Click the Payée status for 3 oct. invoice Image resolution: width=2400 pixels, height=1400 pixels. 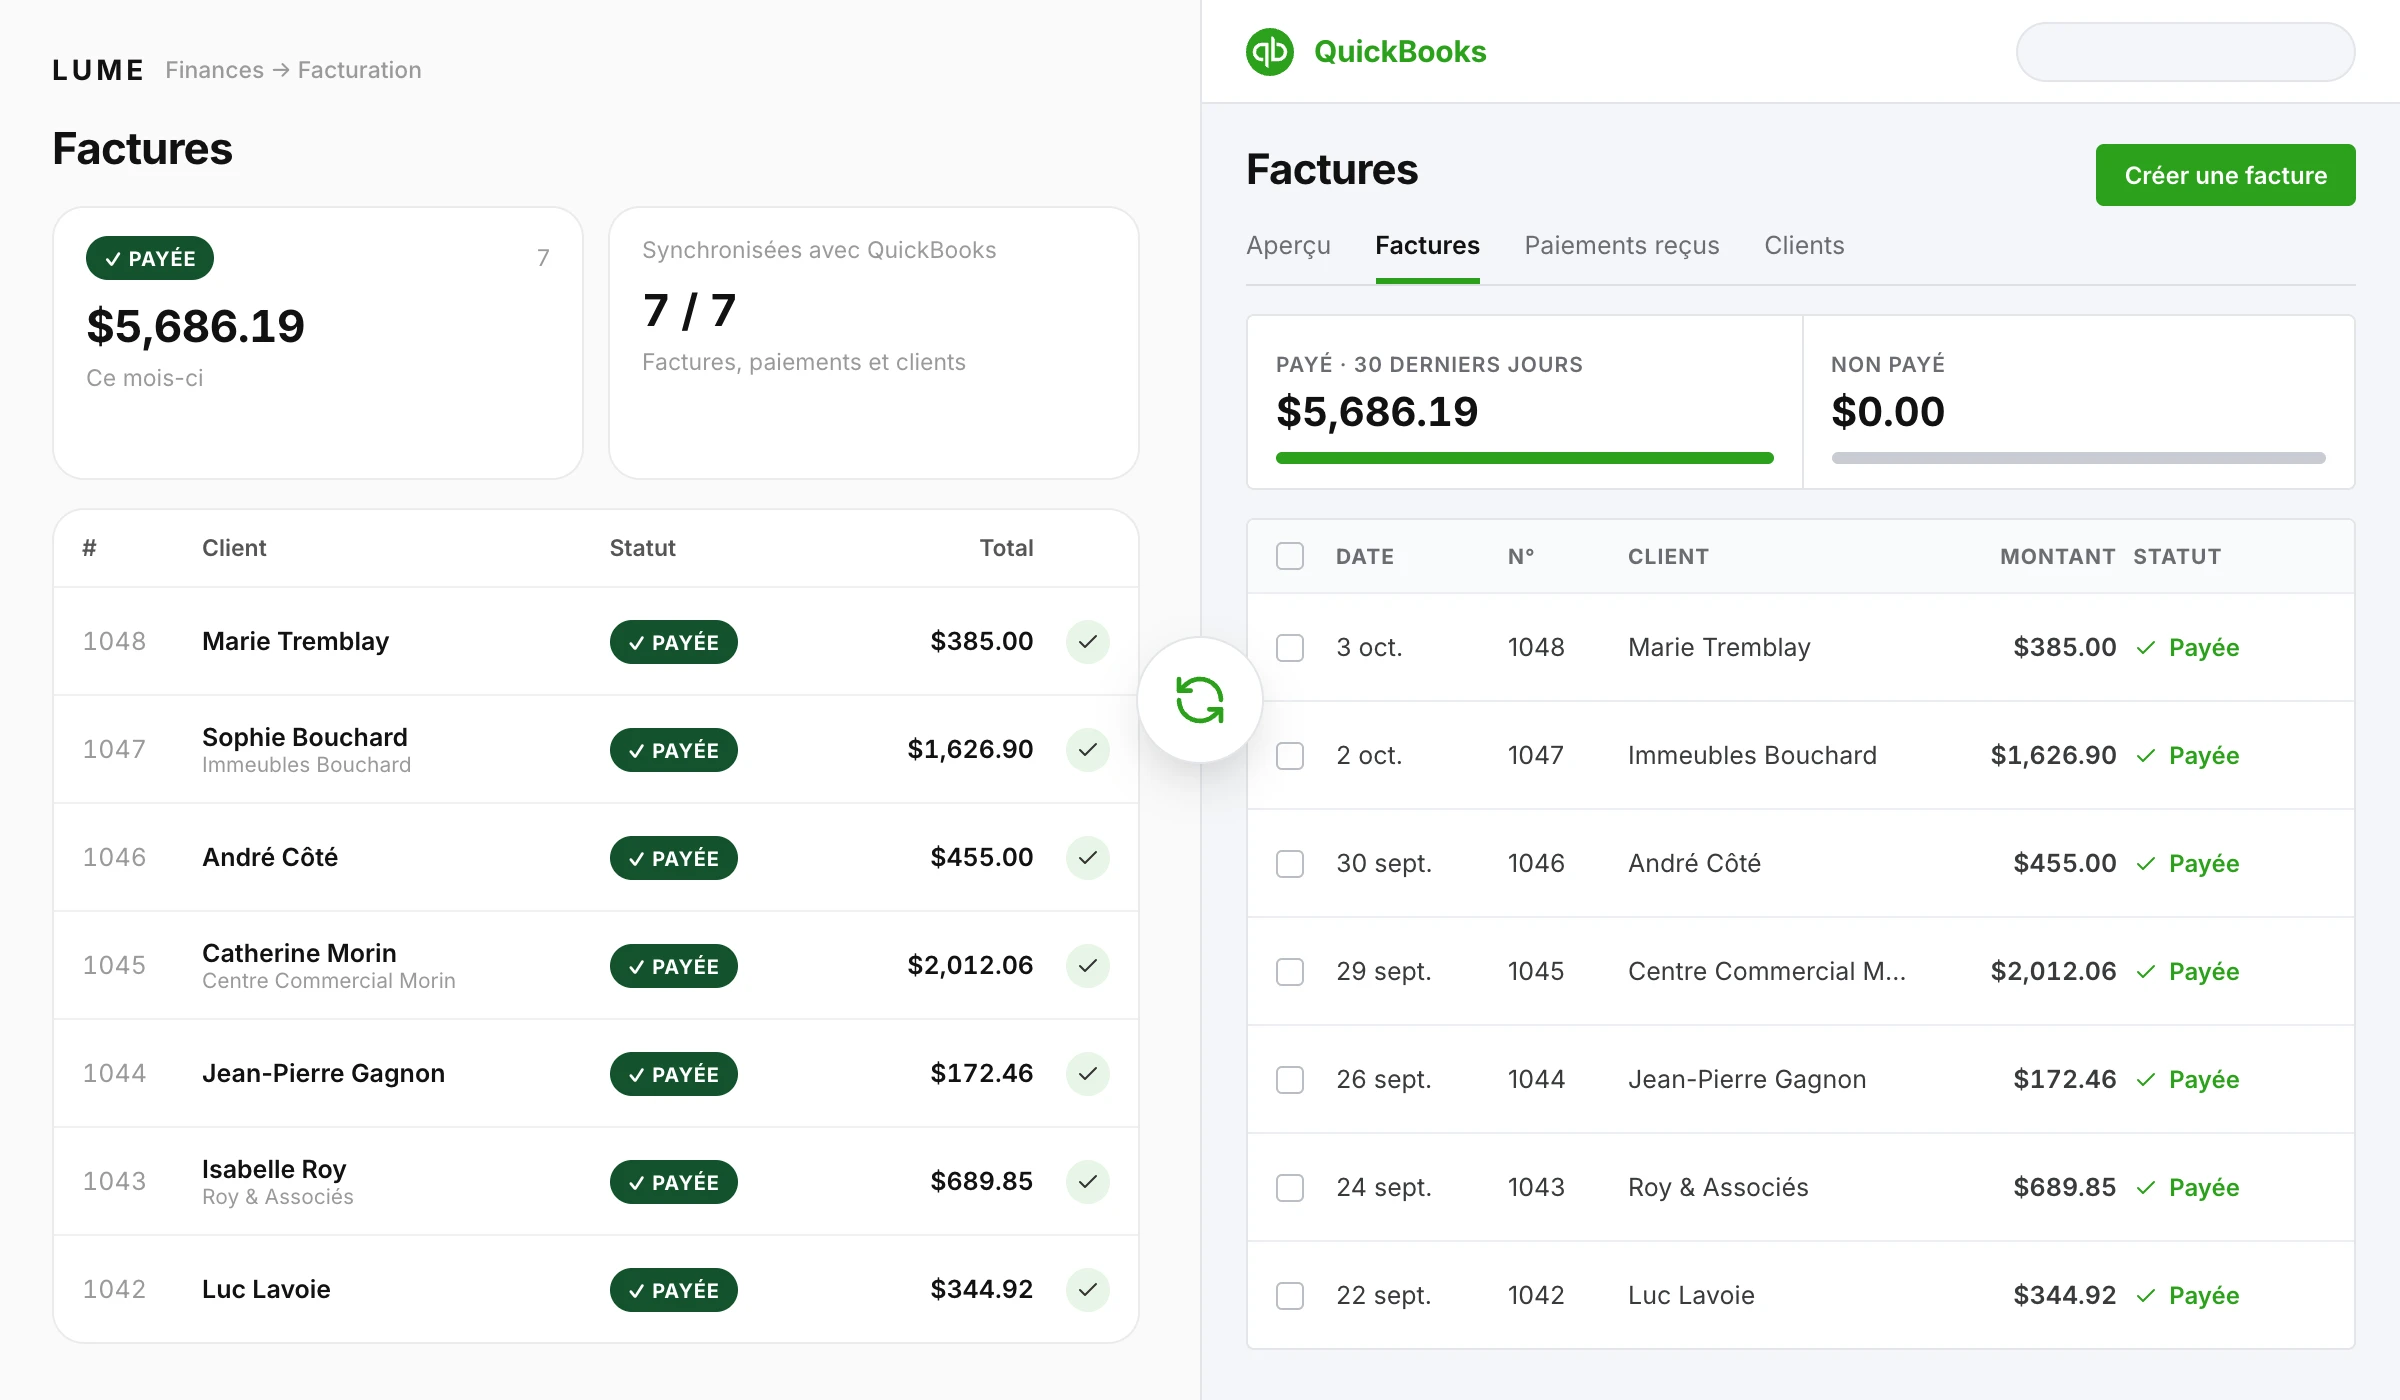tap(2188, 648)
